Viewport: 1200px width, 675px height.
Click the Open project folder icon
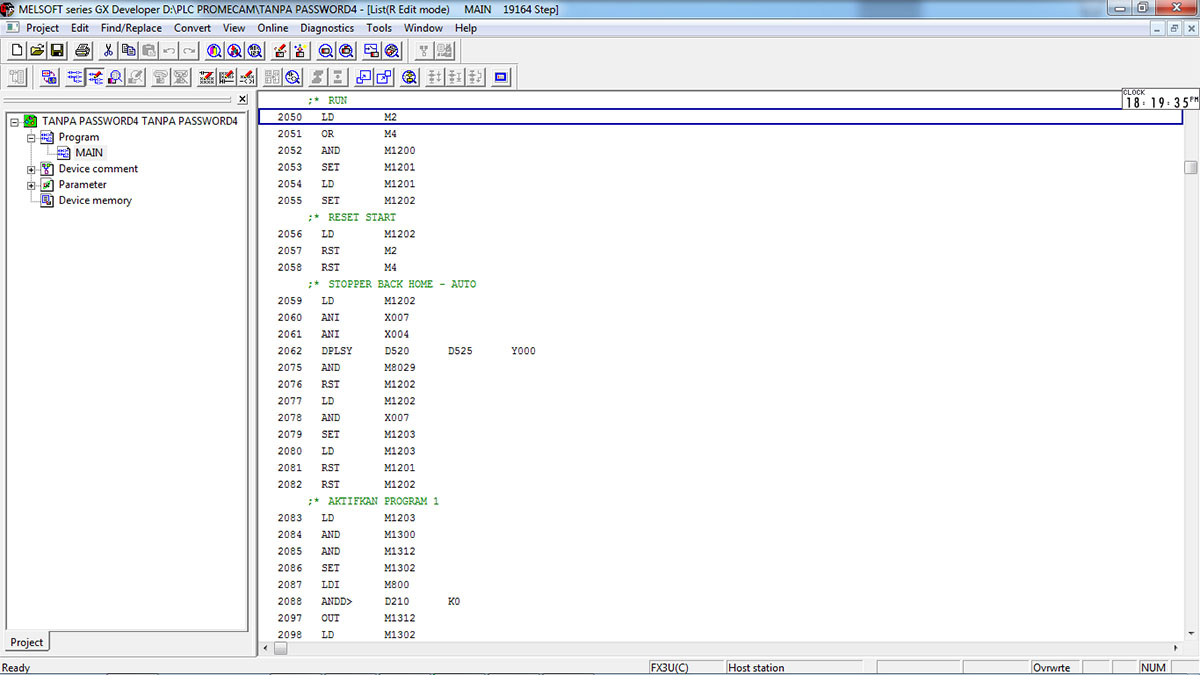coord(37,50)
